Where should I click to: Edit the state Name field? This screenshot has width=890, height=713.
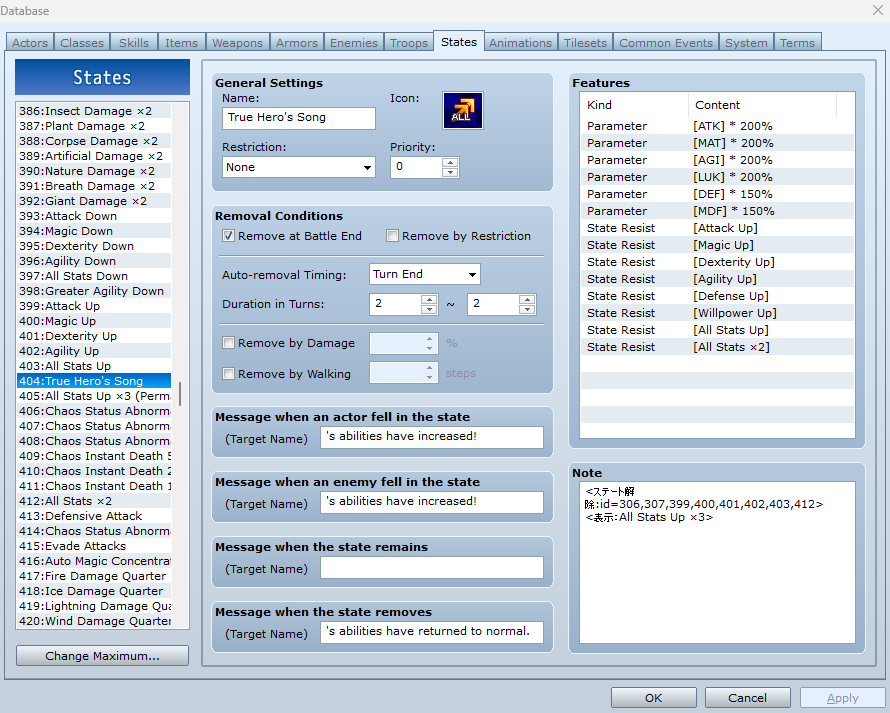pos(299,118)
